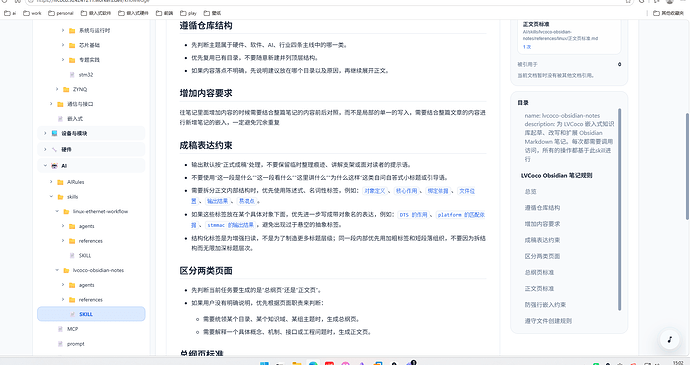Collapse the linux-ethernet-workflow folder chevron

(x=57, y=211)
